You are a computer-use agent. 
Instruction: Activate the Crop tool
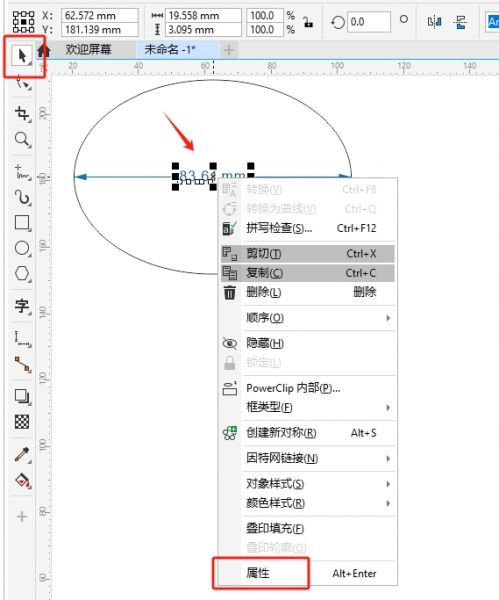(22, 114)
